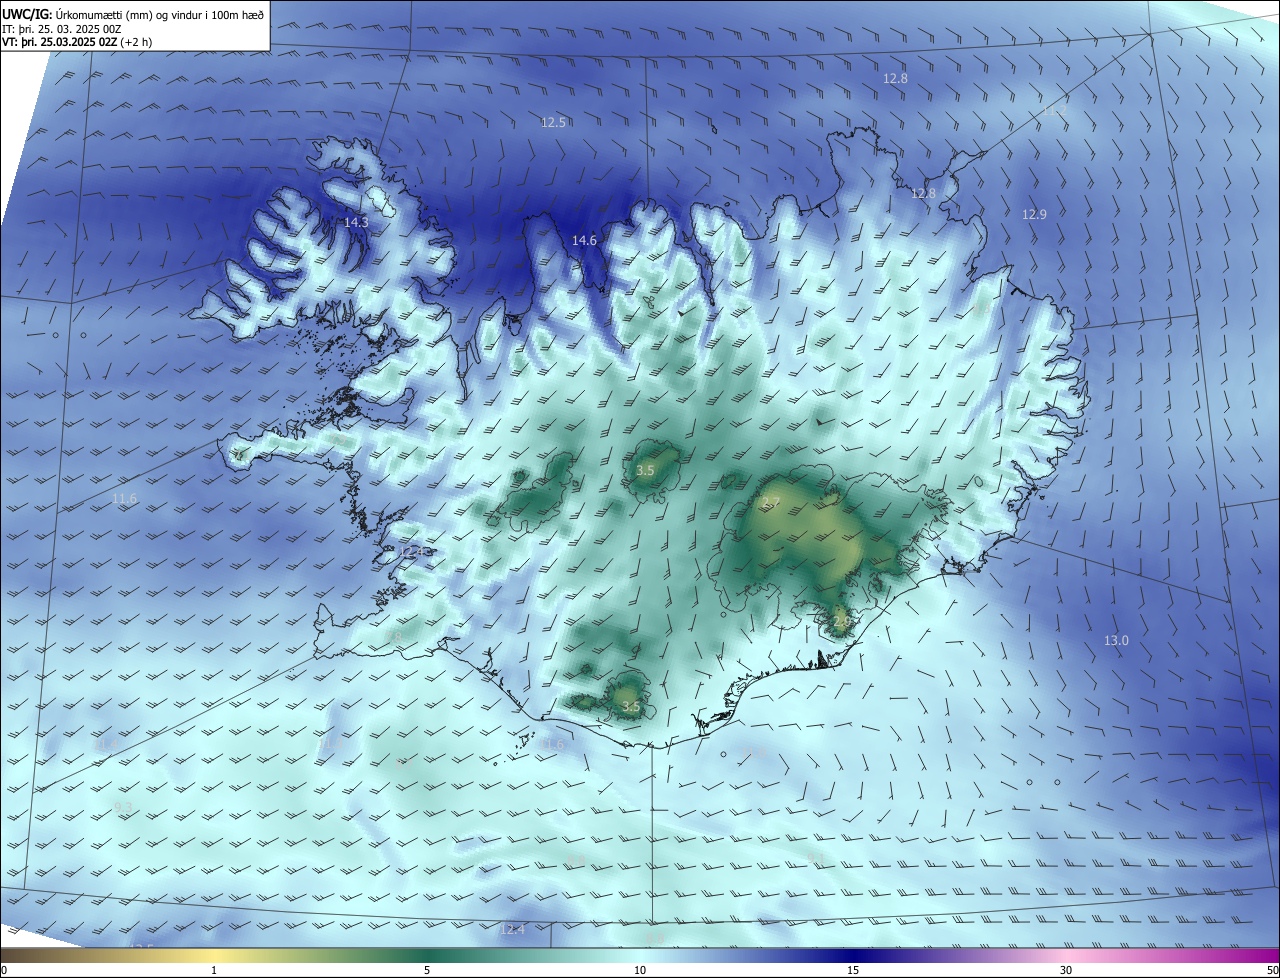Click the 0 tick on the color scale
Viewport: 1280px width, 978px height.
point(3,970)
